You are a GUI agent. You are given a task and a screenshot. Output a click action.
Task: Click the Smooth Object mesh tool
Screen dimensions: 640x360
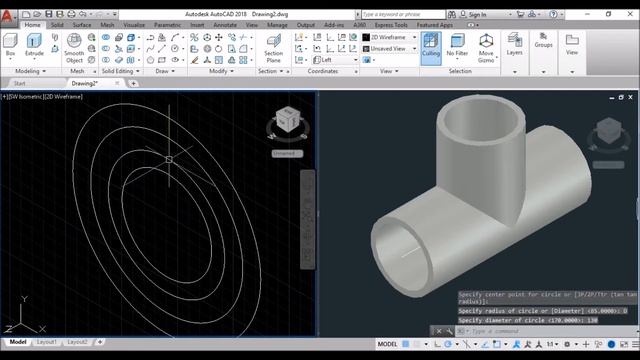tap(74, 48)
